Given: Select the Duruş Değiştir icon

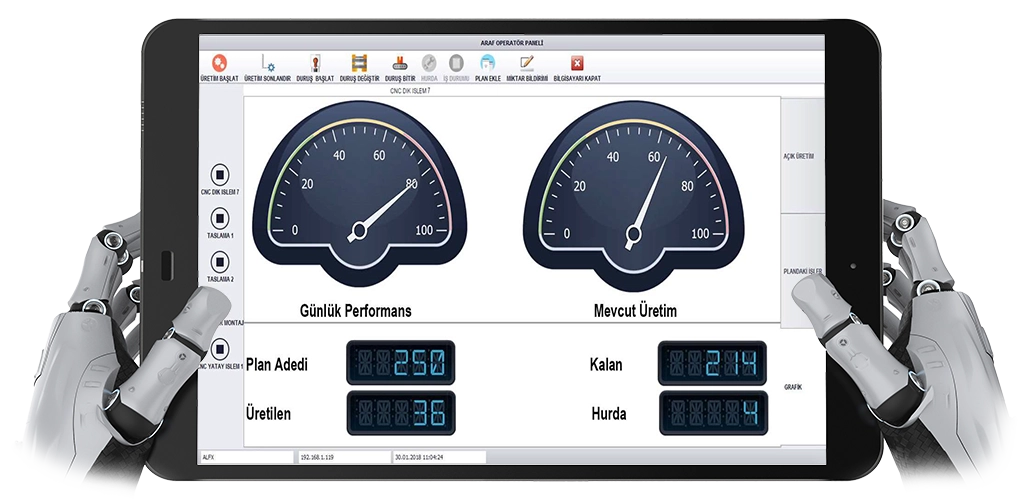Looking at the screenshot, I should click(x=359, y=63).
